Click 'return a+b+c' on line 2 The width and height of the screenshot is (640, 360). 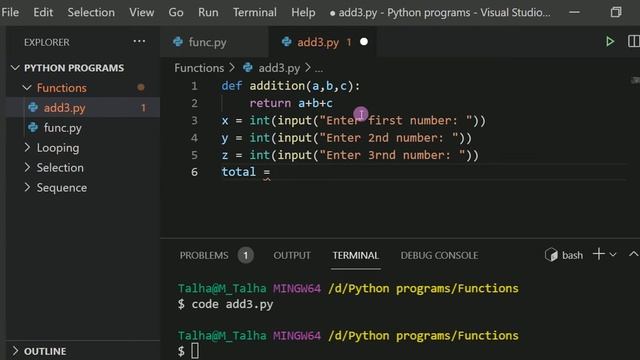pos(291,103)
